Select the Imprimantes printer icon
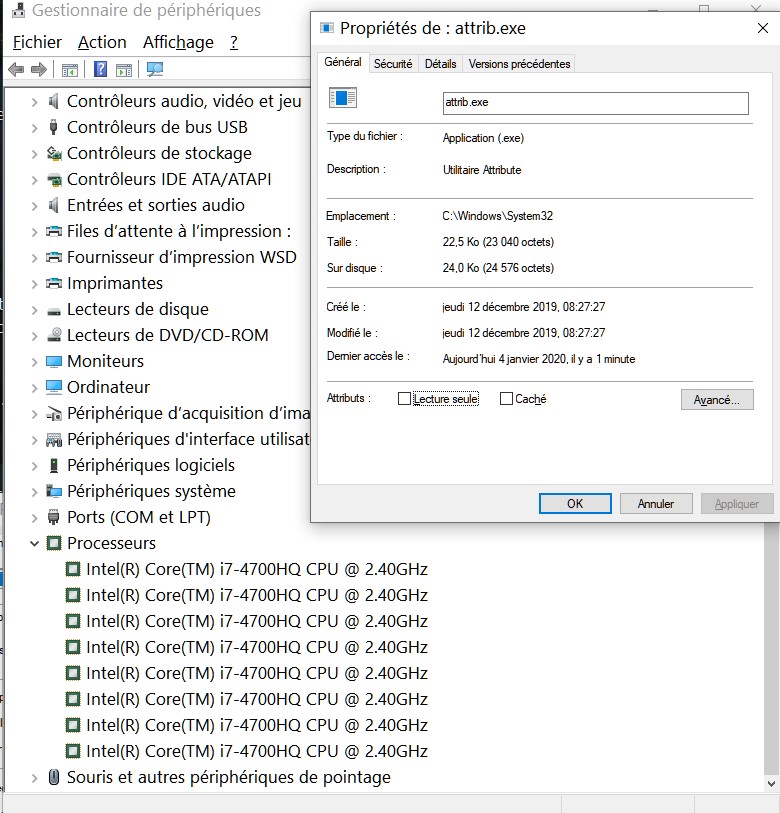This screenshot has width=780, height=813. tap(54, 283)
